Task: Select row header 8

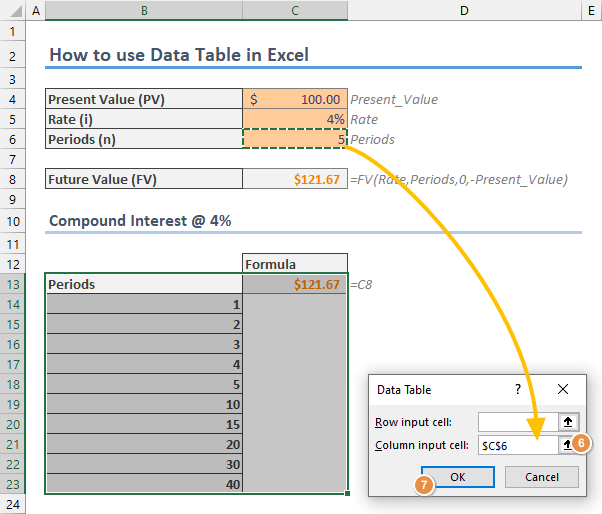Action: 12,179
